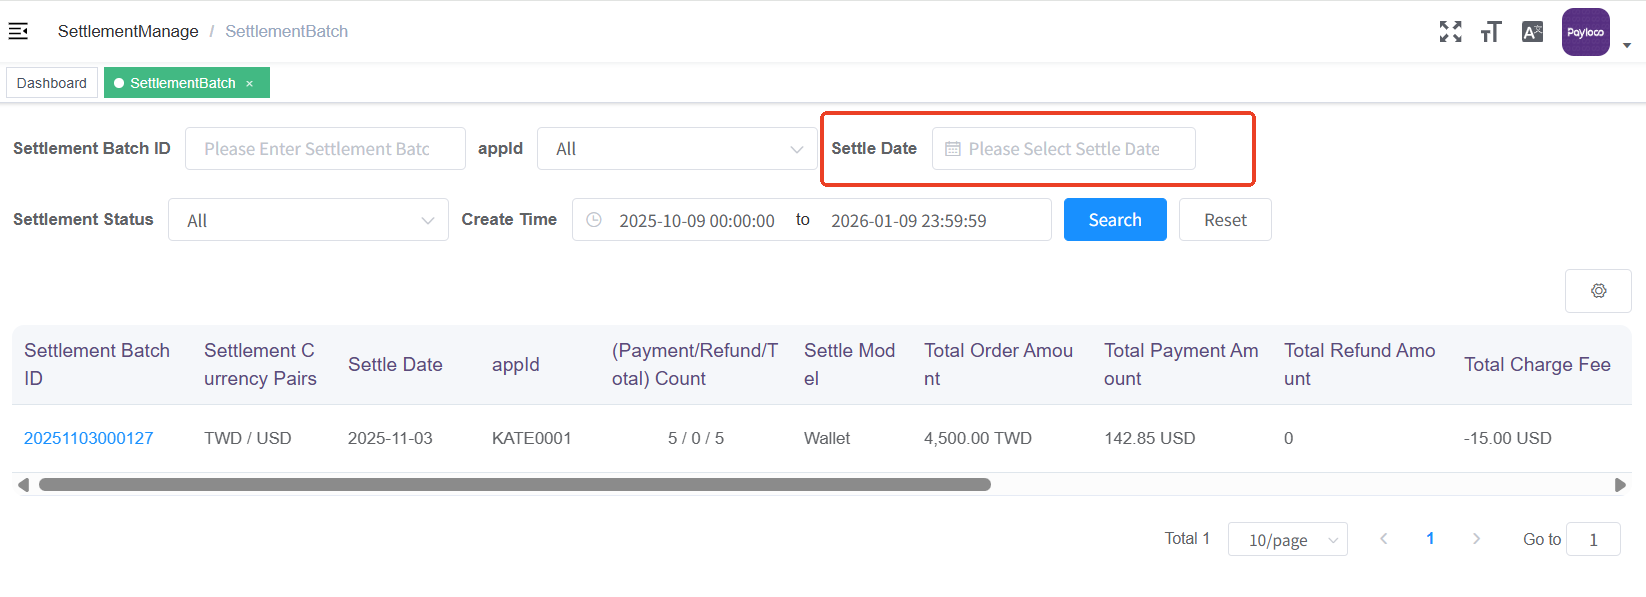Image resolution: width=1646 pixels, height=597 pixels.
Task: Focus the Settlement Batch ID input
Action: pyautogui.click(x=325, y=149)
